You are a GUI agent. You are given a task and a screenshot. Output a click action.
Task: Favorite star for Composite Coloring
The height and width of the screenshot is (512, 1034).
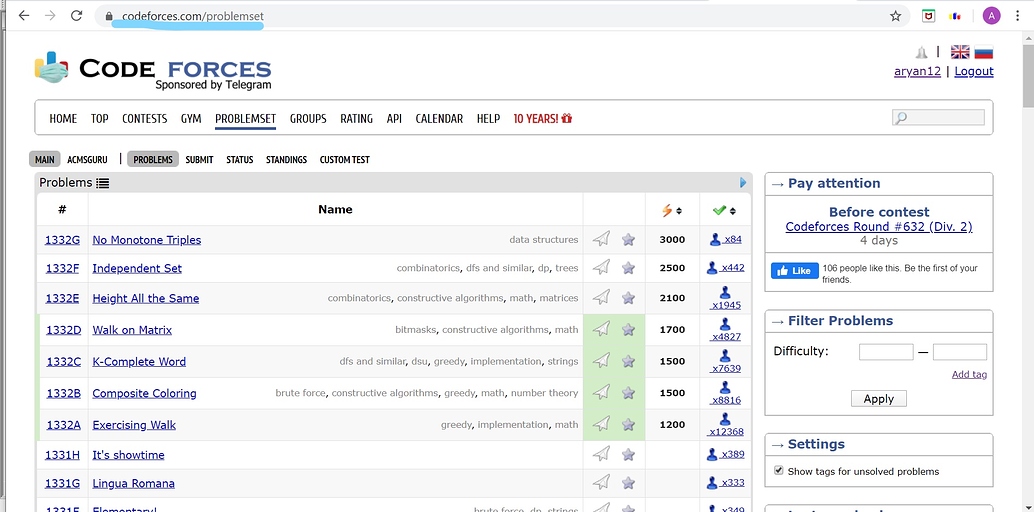pos(628,393)
